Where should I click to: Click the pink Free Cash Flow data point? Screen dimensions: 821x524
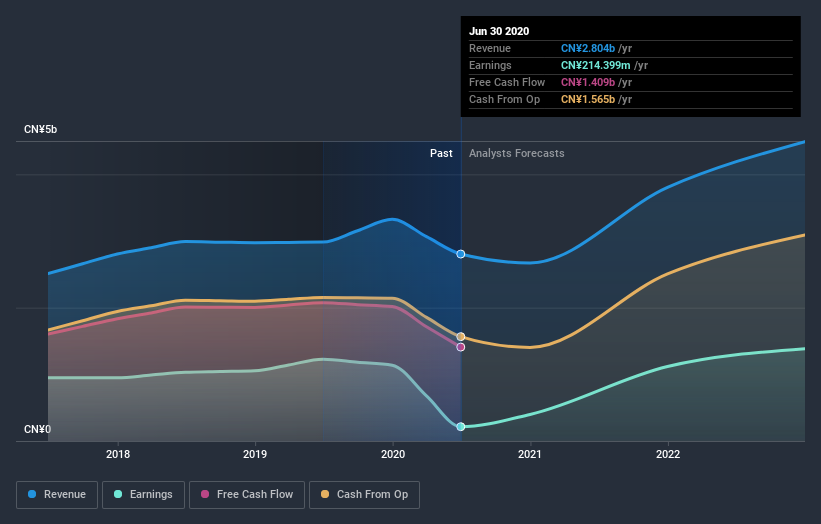tap(461, 347)
